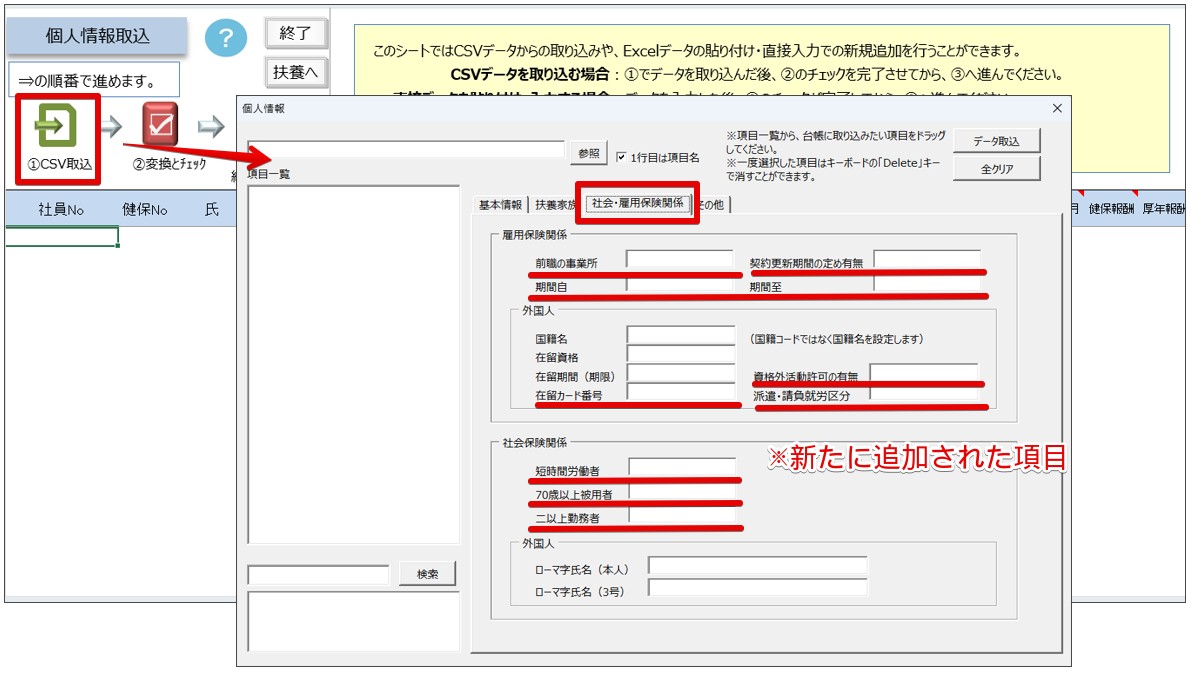
Task: Click the search text field beside 検索
Action: (318, 574)
